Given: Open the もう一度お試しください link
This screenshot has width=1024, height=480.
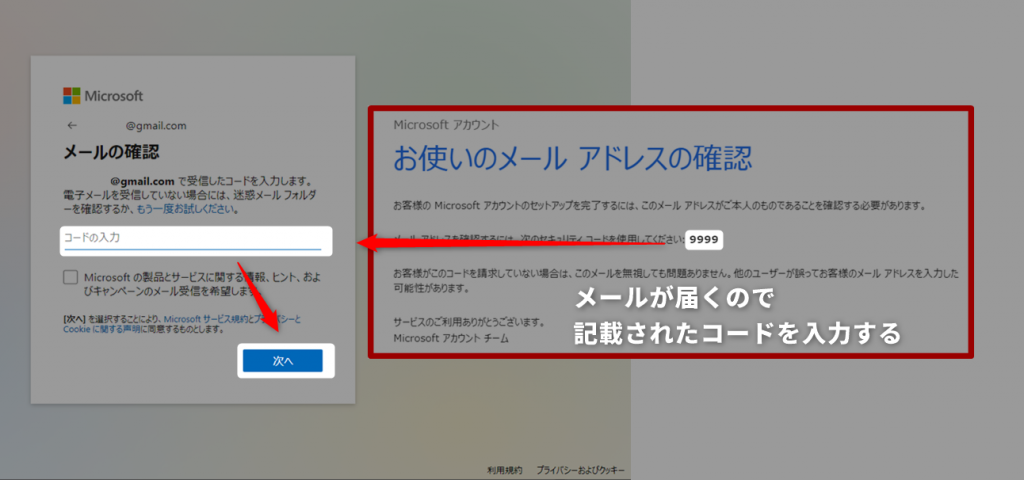Looking at the screenshot, I should pyautogui.click(x=187, y=210).
